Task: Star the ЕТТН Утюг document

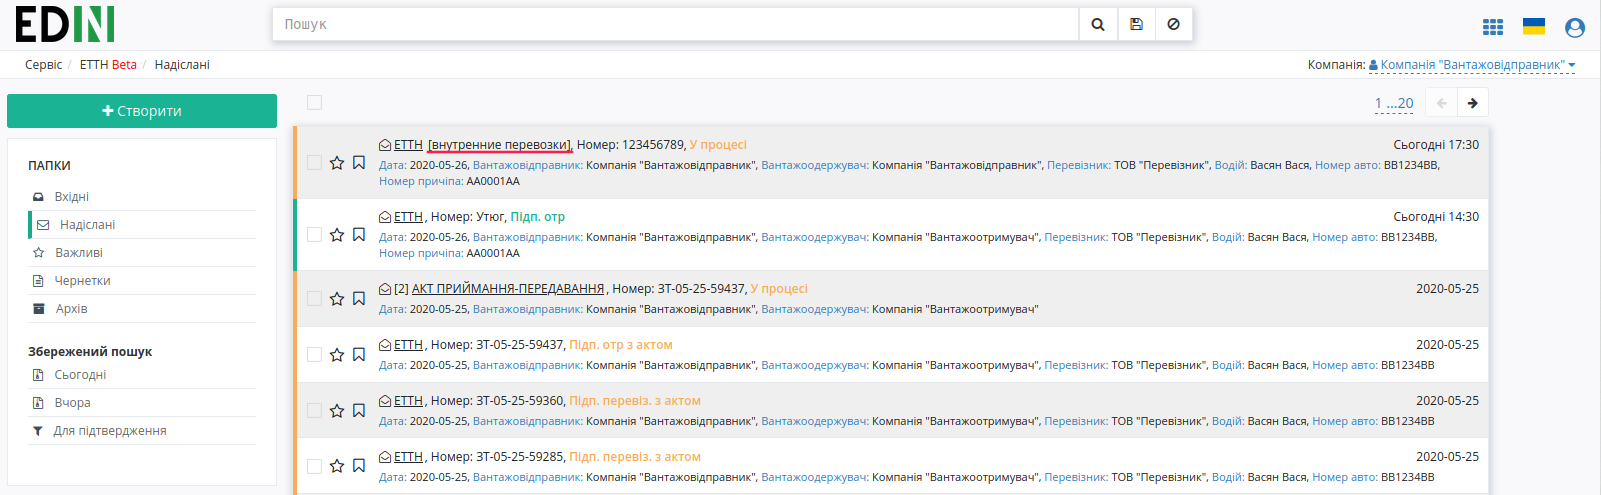Action: (x=337, y=235)
